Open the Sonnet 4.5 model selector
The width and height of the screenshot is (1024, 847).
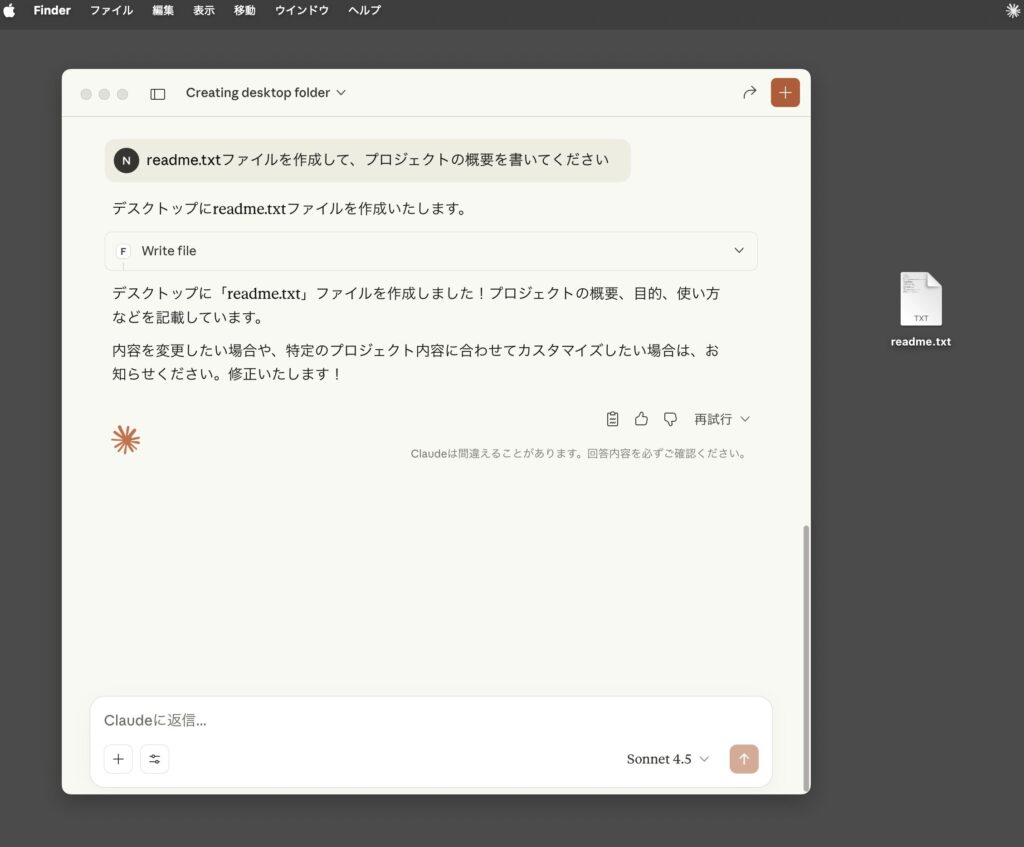click(x=667, y=759)
